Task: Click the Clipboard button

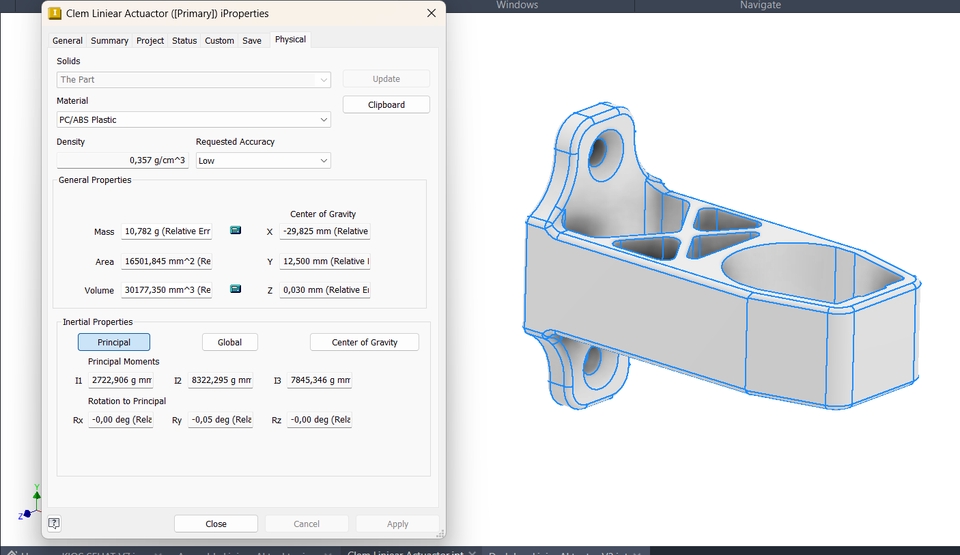Action: [x=386, y=105]
